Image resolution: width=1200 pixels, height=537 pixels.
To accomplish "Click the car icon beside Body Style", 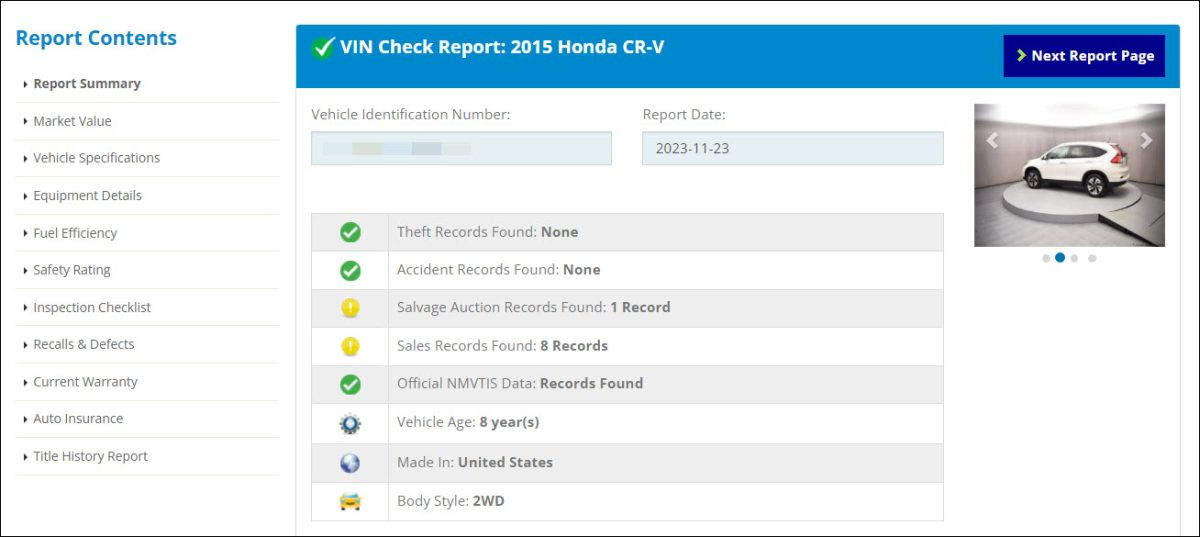I will point(350,501).
